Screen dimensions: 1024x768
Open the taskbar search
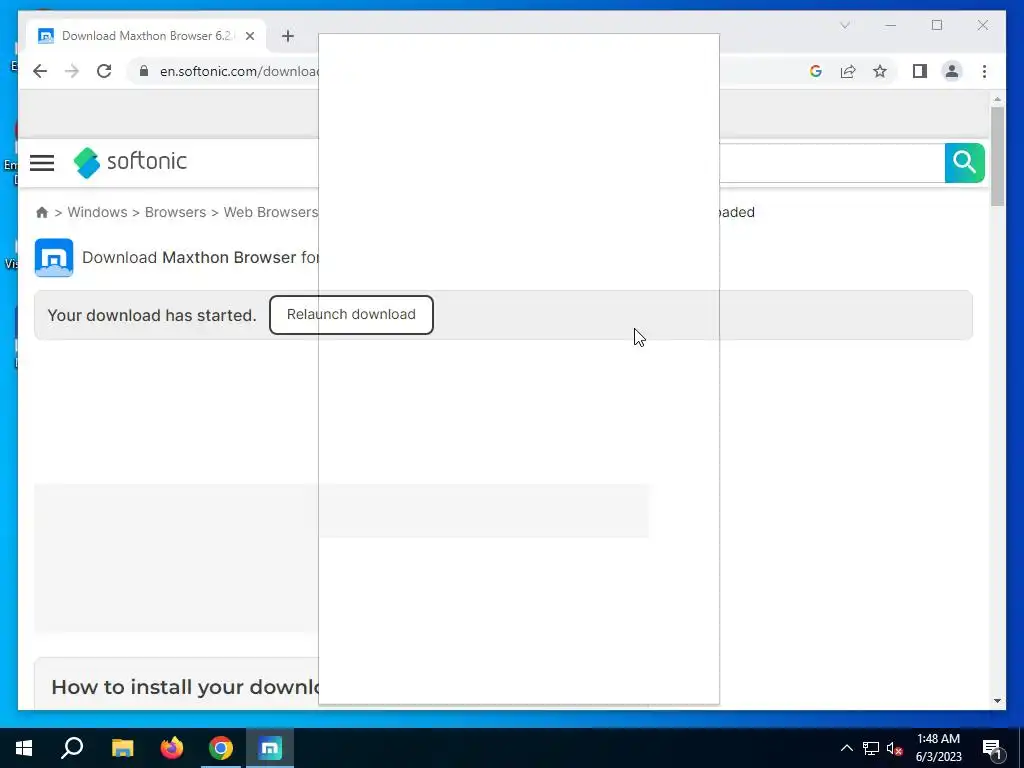(72, 748)
